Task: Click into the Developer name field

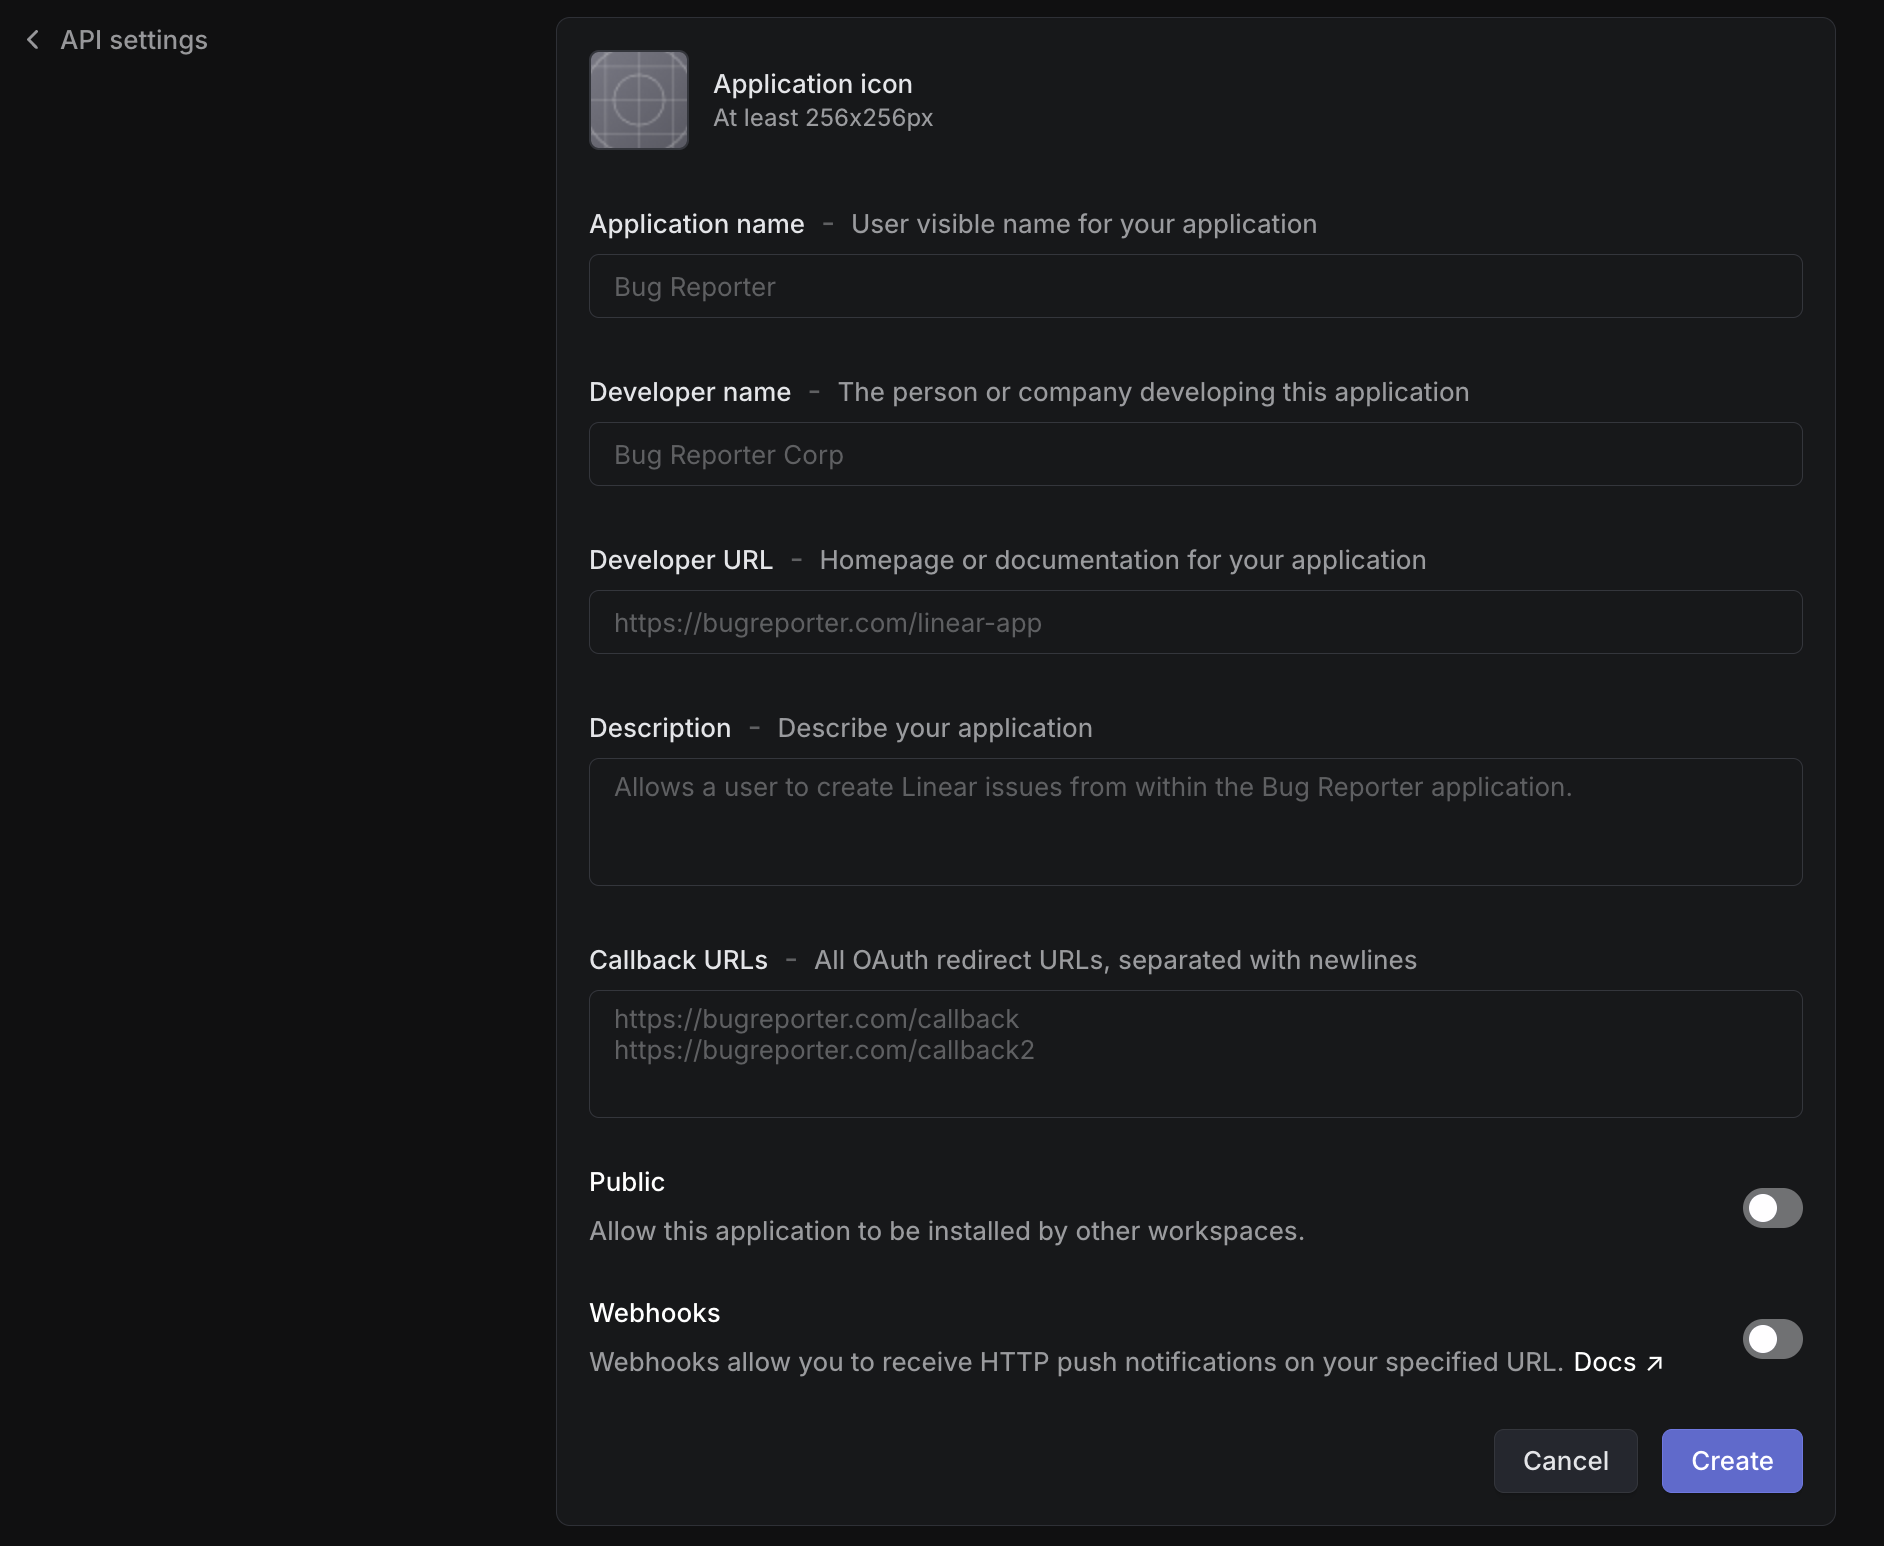Action: pos(1195,455)
